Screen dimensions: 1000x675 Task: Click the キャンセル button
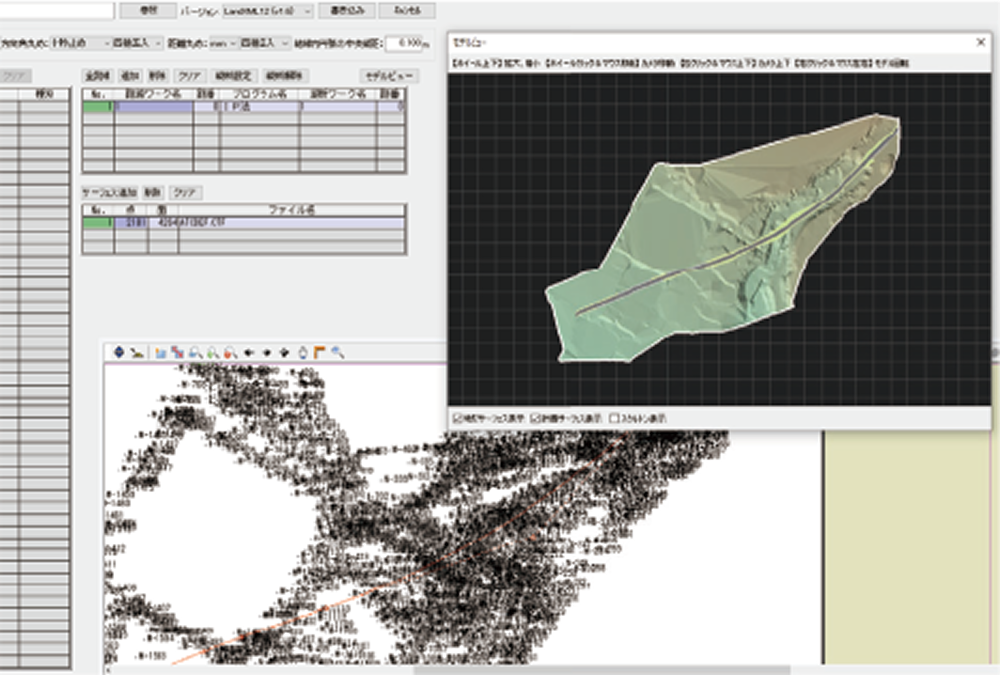407,10
